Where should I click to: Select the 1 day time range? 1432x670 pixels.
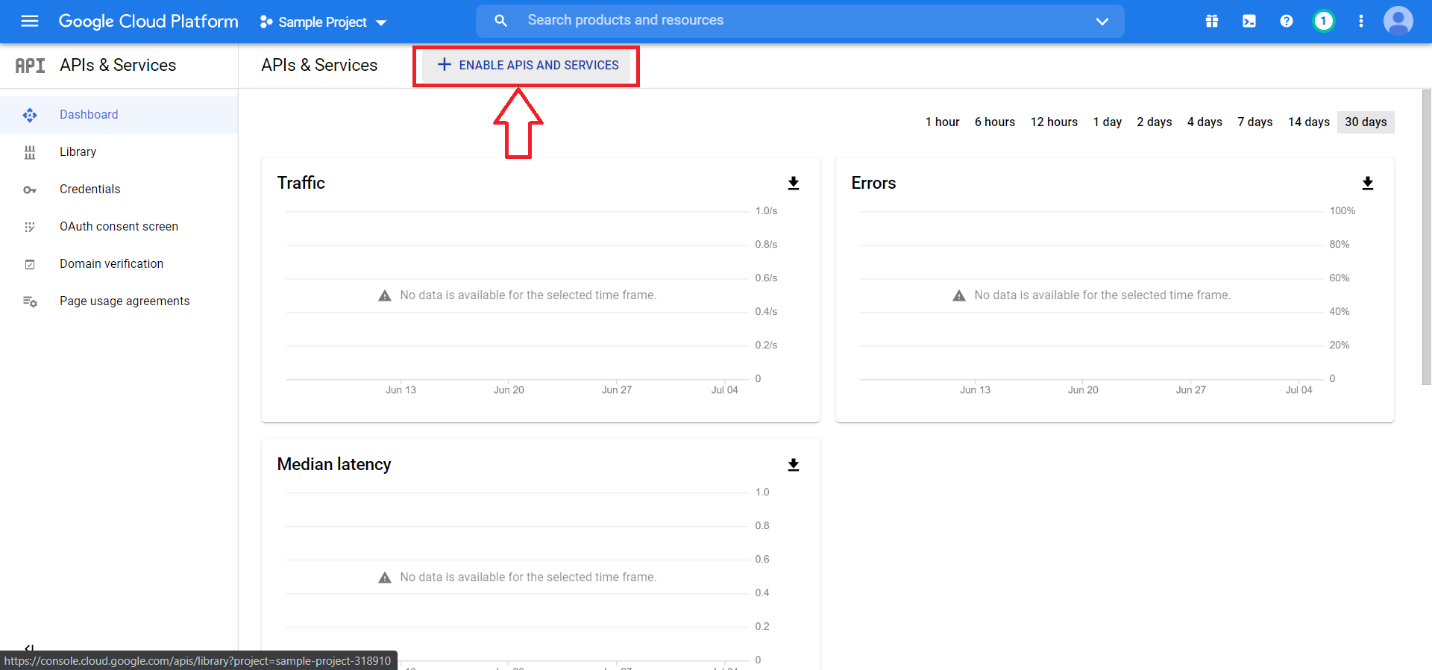pyautogui.click(x=1107, y=122)
